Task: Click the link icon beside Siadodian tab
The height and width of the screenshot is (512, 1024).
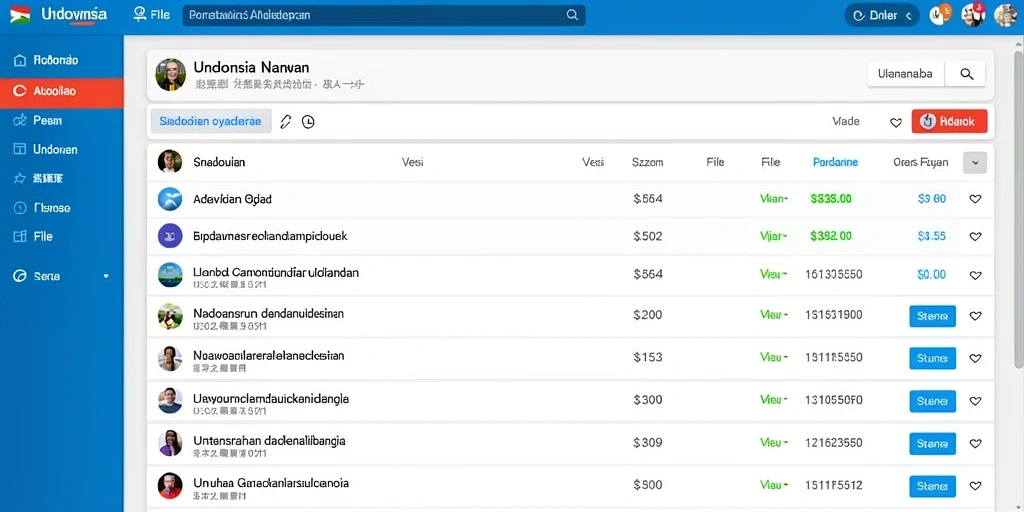Action: coord(285,121)
